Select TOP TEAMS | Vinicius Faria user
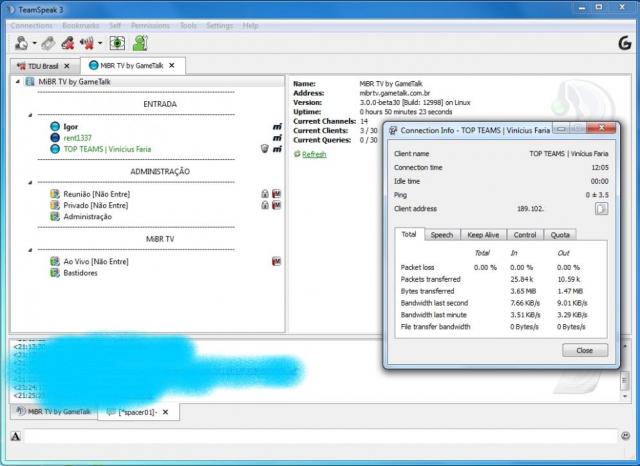The image size is (640, 466). coord(107,149)
